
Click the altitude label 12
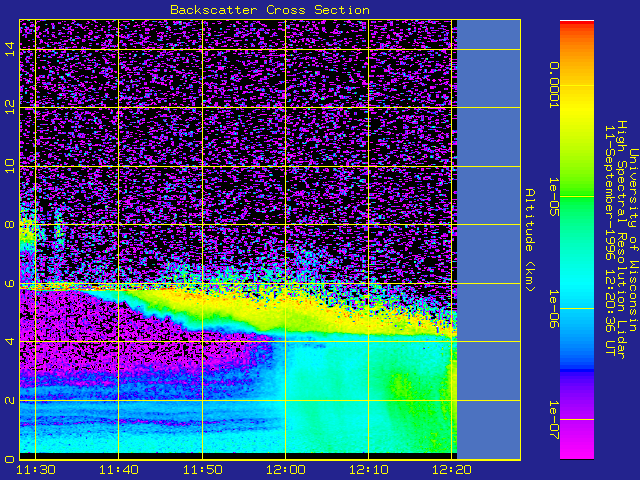point(10,107)
